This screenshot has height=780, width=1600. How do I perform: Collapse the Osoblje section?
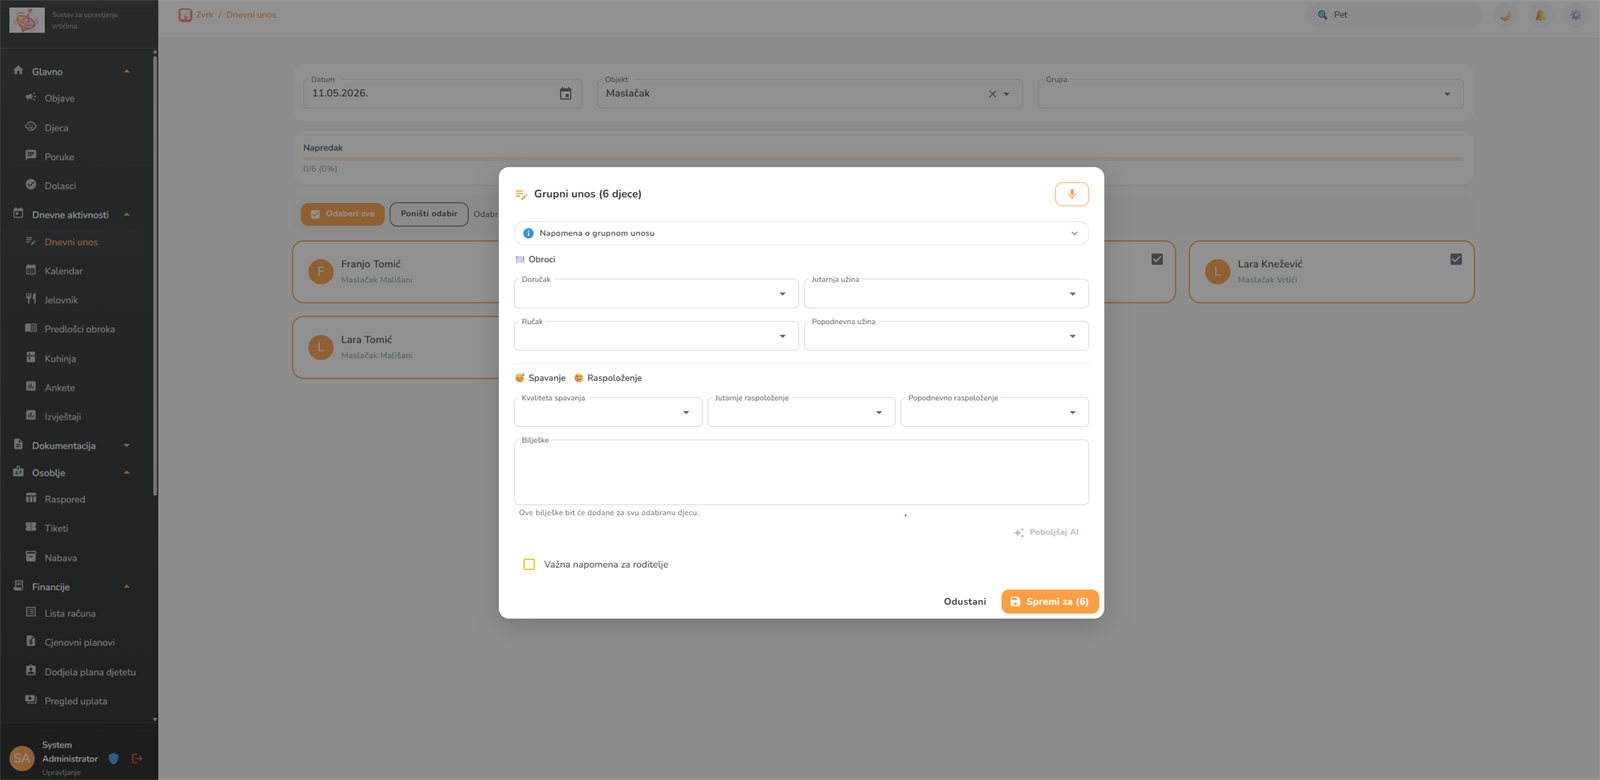click(x=127, y=472)
